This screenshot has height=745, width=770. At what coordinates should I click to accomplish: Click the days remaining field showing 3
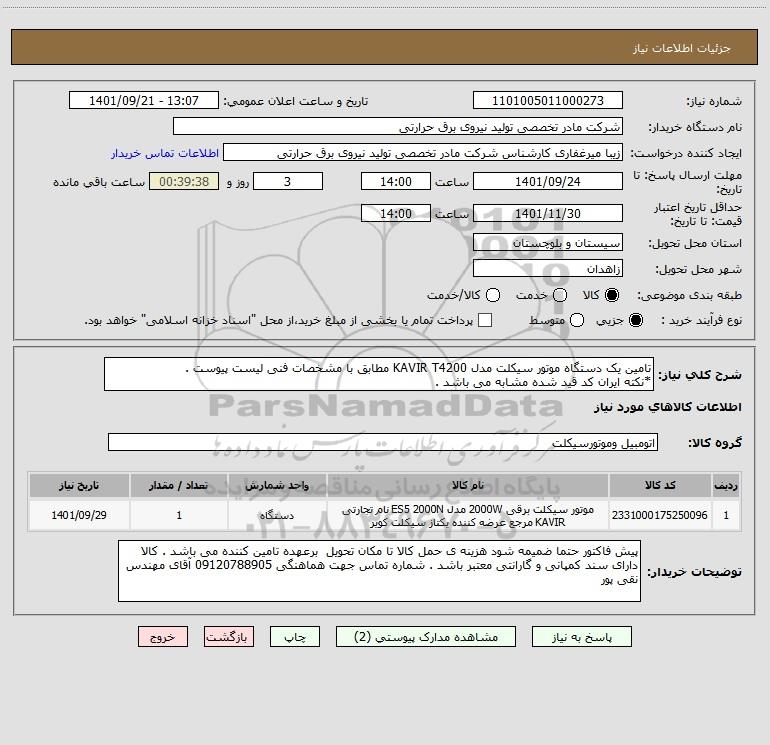tap(288, 181)
